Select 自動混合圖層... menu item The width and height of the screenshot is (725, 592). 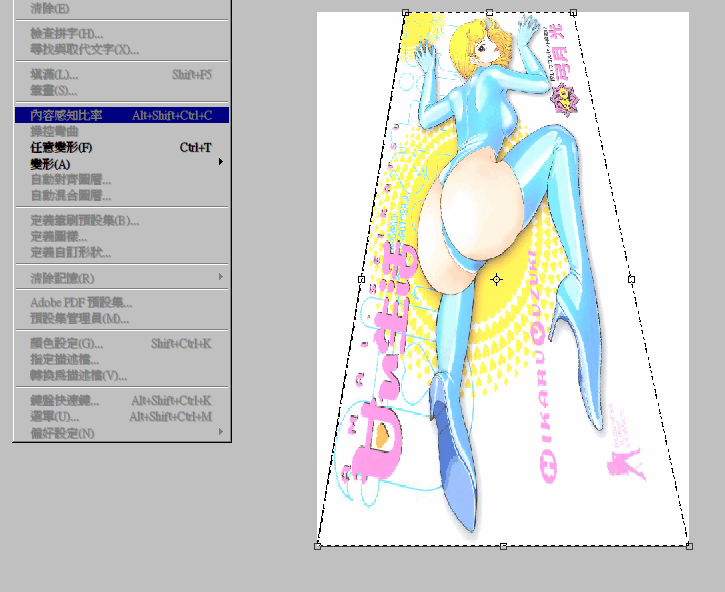122,195
